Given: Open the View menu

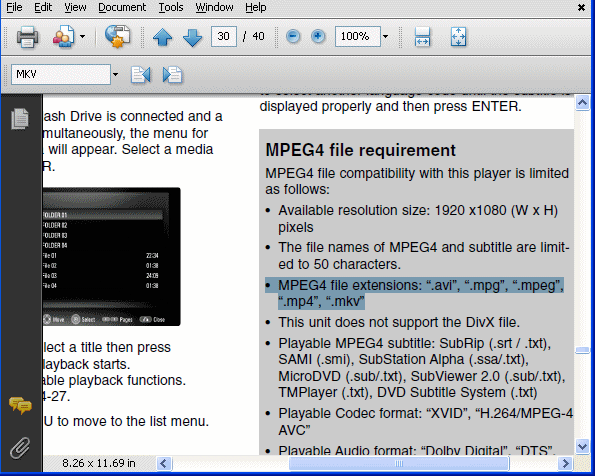Looking at the screenshot, I should (x=75, y=7).
